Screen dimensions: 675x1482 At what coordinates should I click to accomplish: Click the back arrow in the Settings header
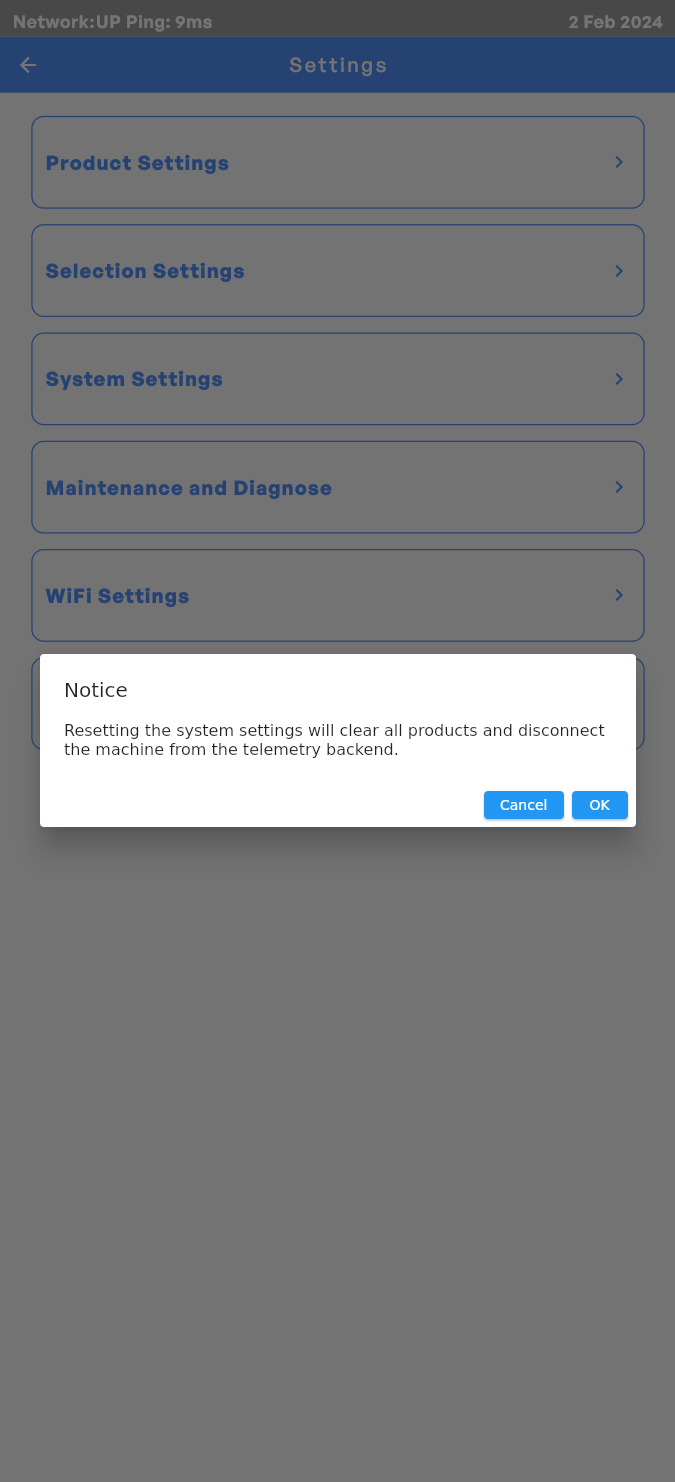pos(27,64)
